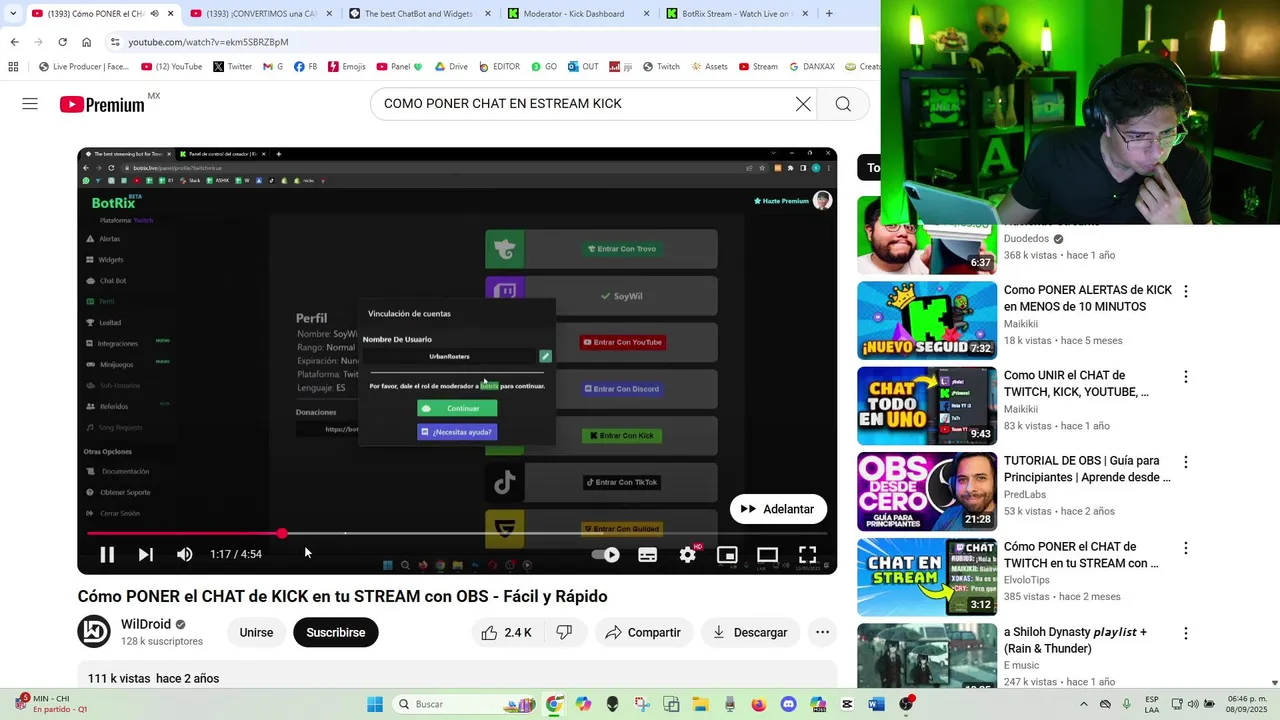This screenshot has width=1280, height=720.
Task: Skip to next video button
Action: (x=146, y=554)
